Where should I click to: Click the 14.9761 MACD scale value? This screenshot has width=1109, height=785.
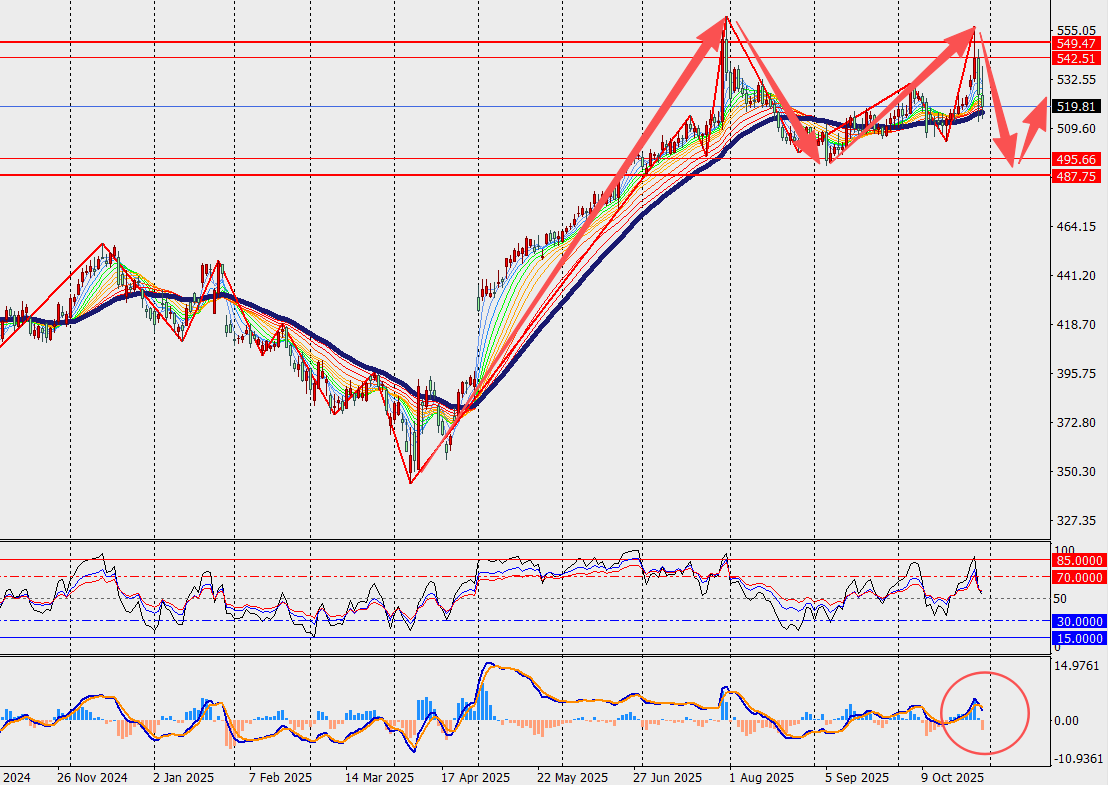(x=1077, y=666)
